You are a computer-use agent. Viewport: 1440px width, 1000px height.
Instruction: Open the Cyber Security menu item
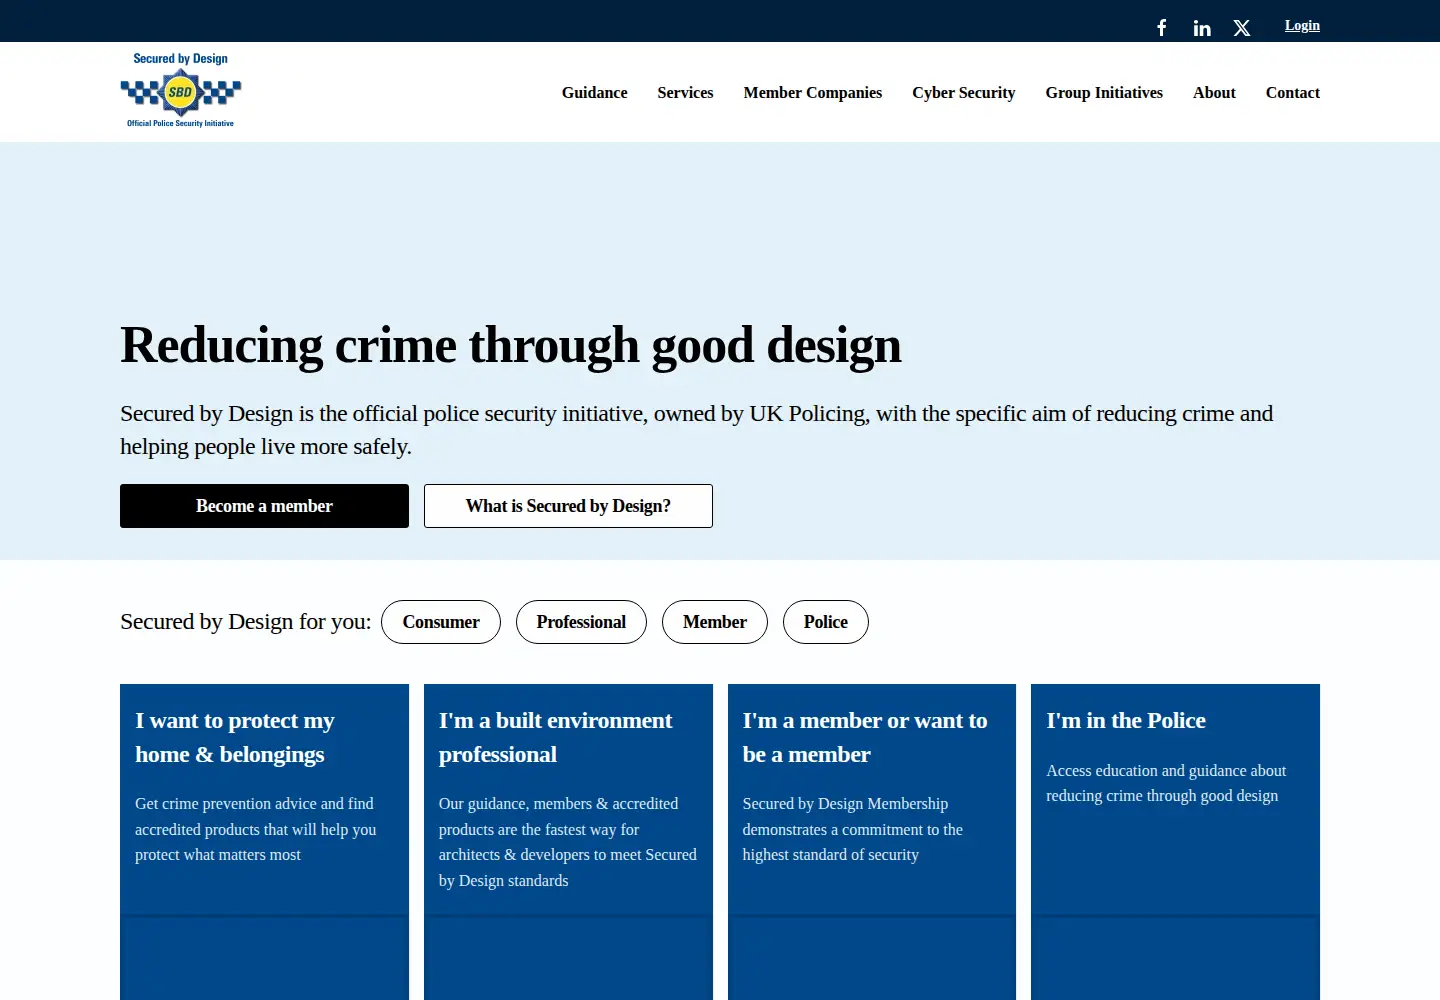pyautogui.click(x=964, y=92)
